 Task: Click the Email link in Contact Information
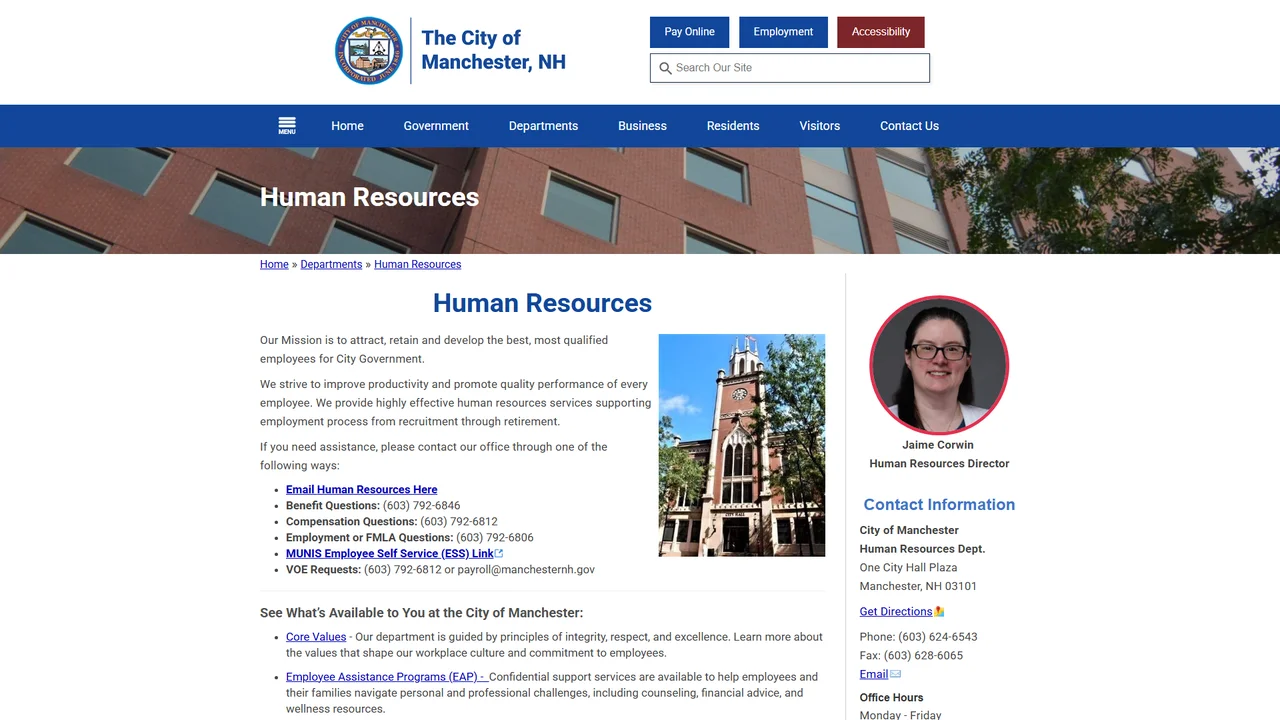(874, 674)
